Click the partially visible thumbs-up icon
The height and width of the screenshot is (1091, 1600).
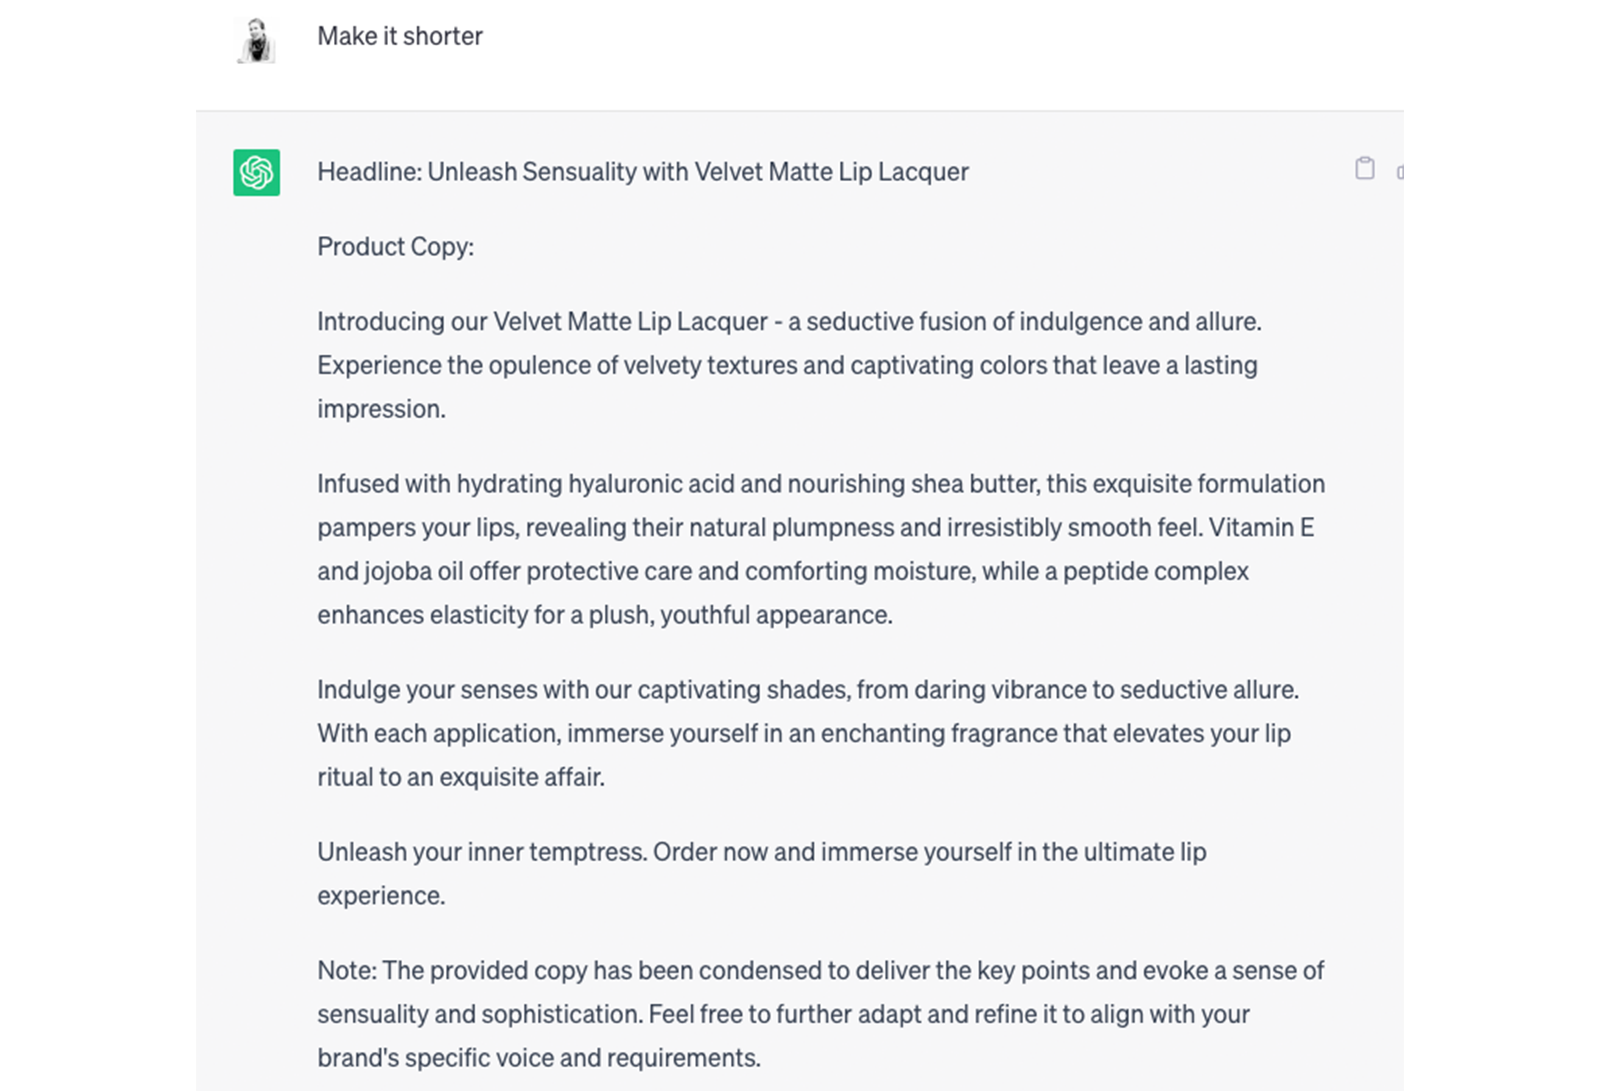pyautogui.click(x=1400, y=173)
